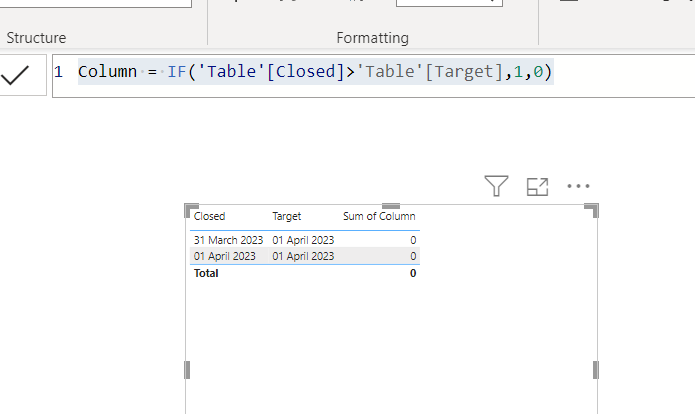The height and width of the screenshot is (414, 695).
Task: Sort by the Closed column header
Action: [x=210, y=216]
